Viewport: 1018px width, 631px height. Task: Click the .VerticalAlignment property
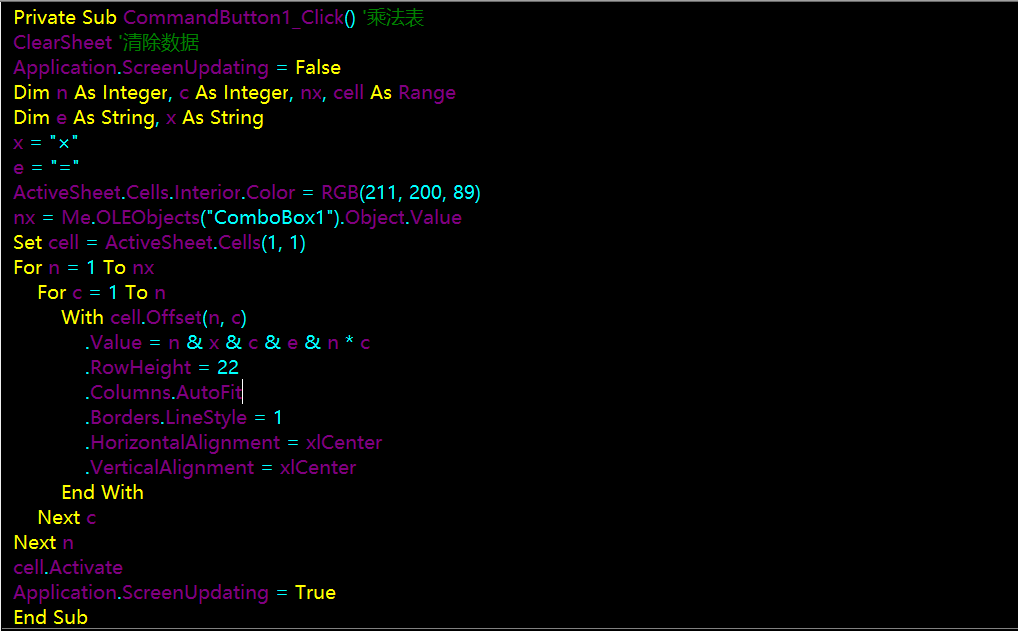tap(170, 468)
